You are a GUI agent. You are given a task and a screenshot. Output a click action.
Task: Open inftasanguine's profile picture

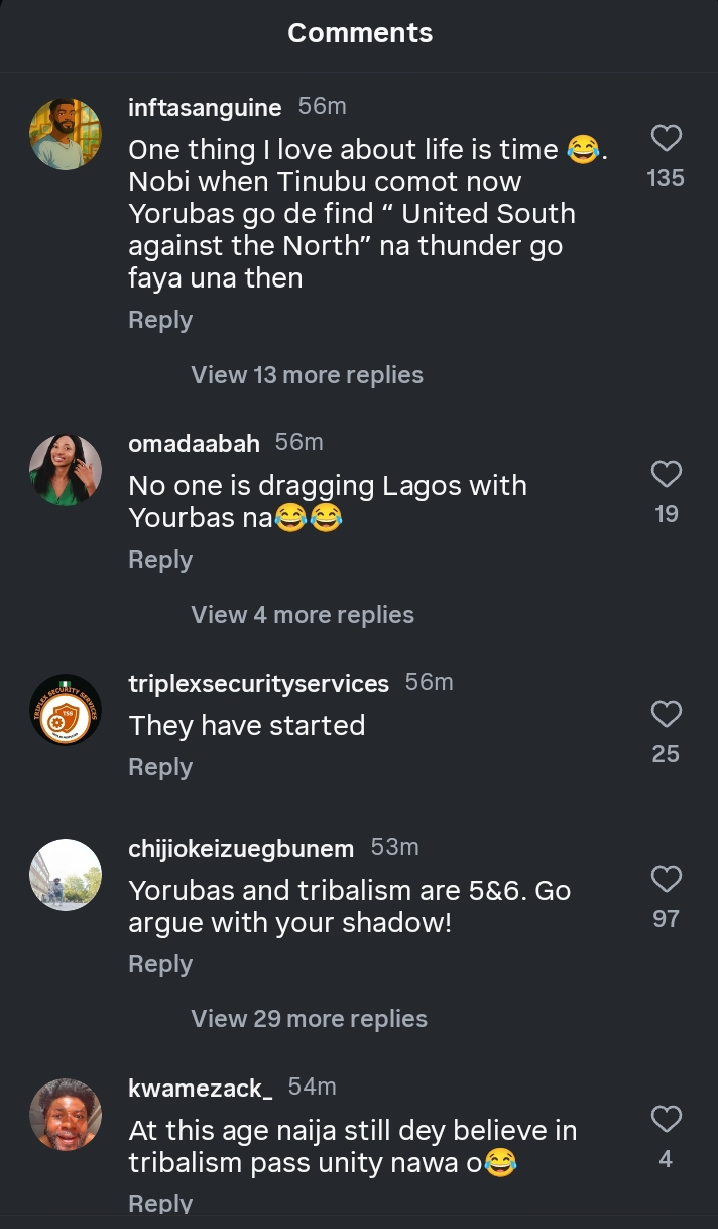pyautogui.click(x=66, y=134)
